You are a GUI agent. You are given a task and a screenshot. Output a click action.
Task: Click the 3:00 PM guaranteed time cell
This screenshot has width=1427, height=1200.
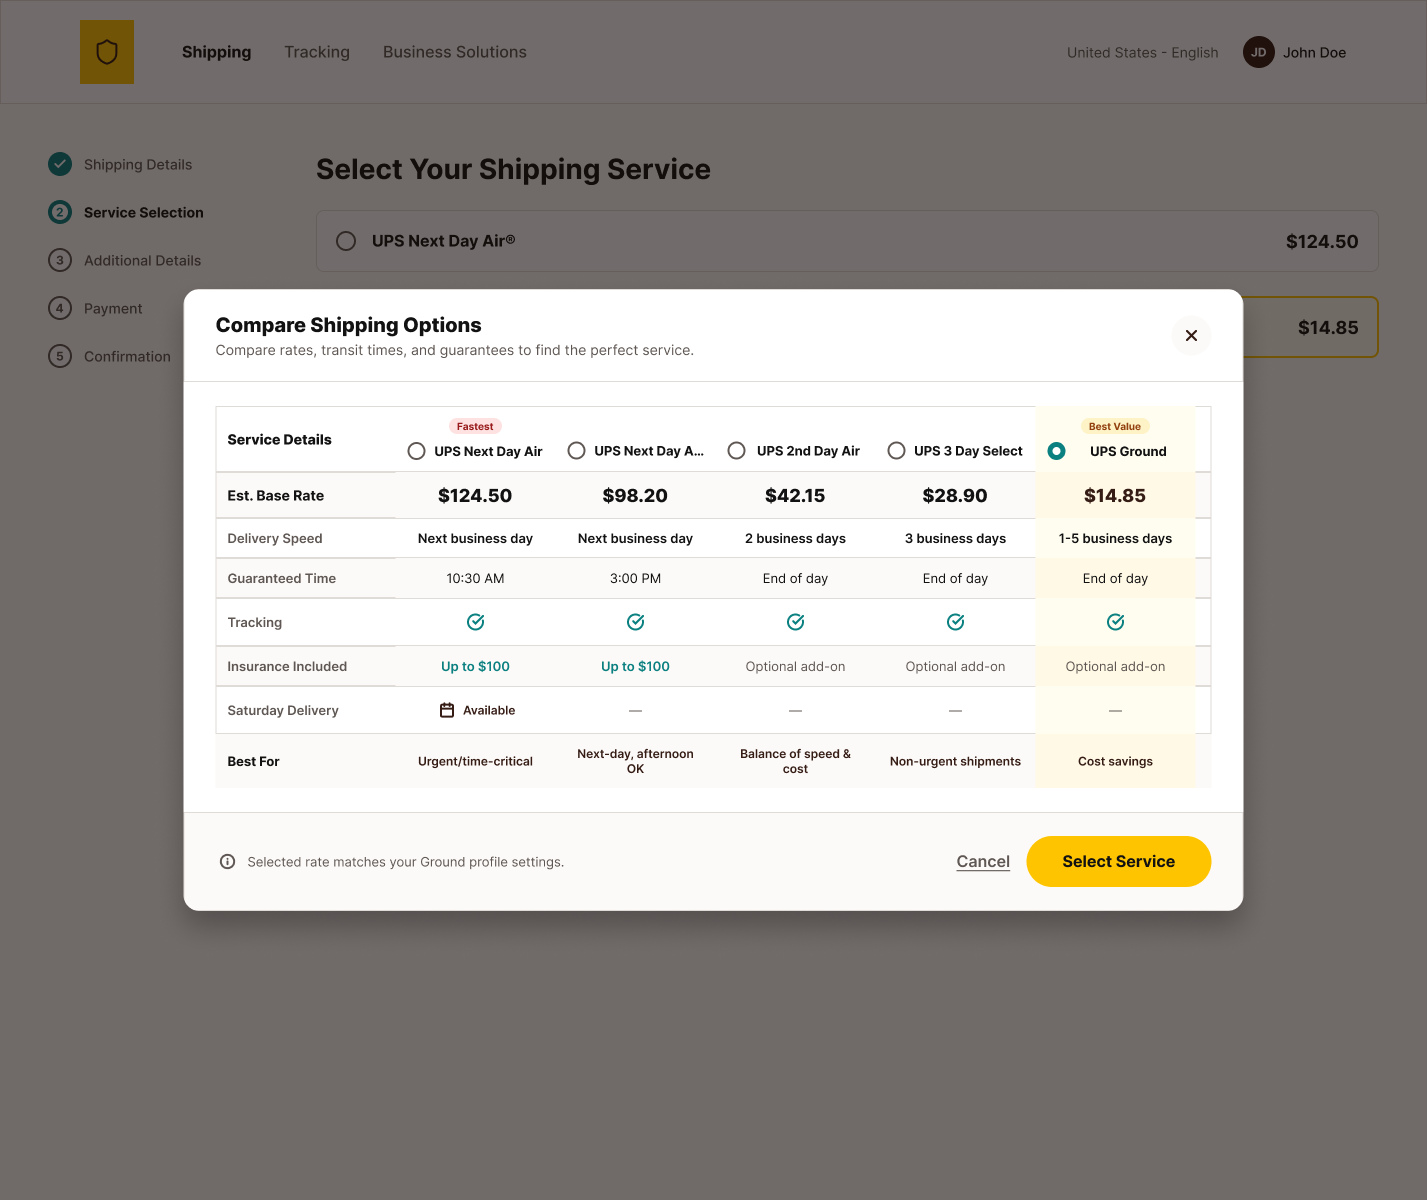(635, 578)
